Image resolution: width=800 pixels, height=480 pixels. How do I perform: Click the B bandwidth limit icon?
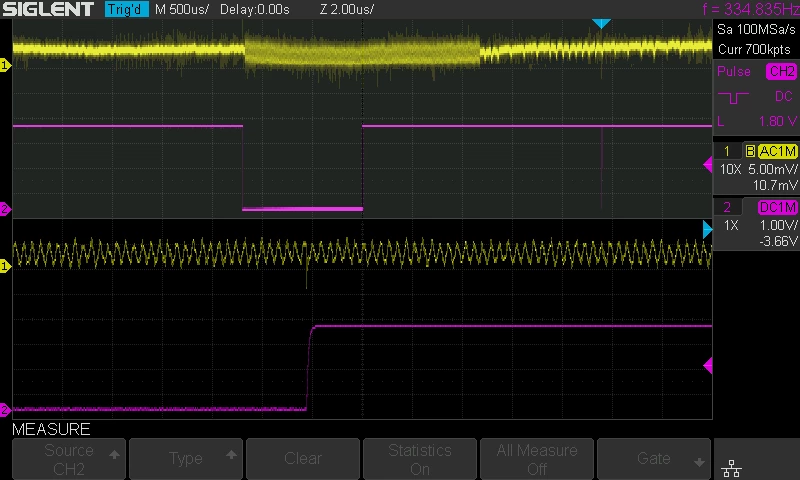click(750, 151)
